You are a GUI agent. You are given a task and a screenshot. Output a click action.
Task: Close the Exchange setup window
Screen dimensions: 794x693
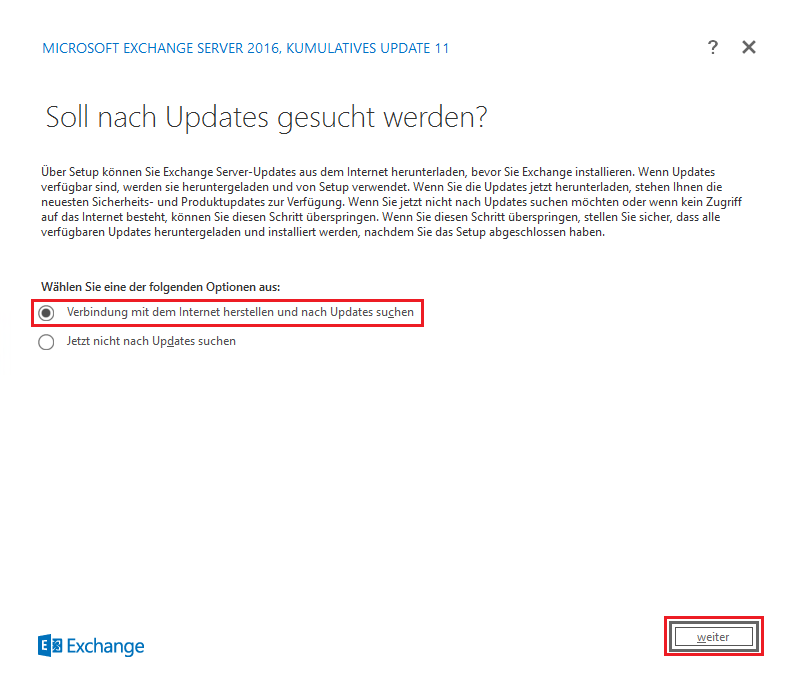point(749,47)
